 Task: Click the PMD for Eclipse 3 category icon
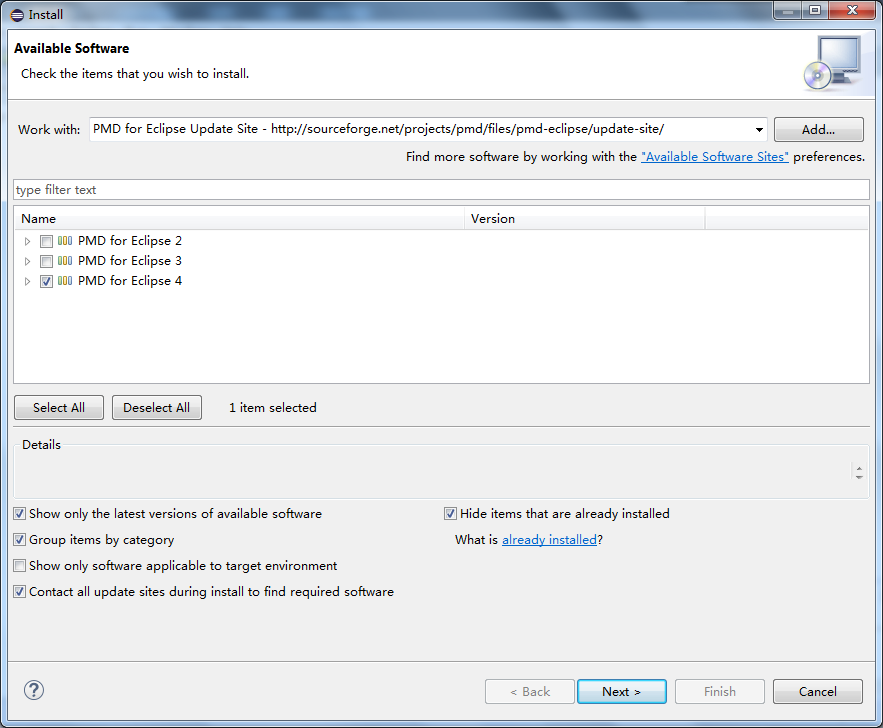(65, 261)
